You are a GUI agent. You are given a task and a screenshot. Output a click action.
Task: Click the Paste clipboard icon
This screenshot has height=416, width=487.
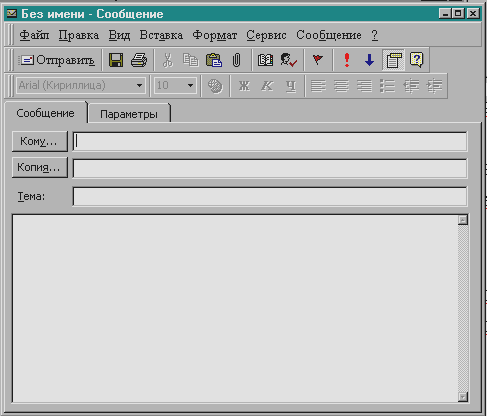pyautogui.click(x=214, y=60)
